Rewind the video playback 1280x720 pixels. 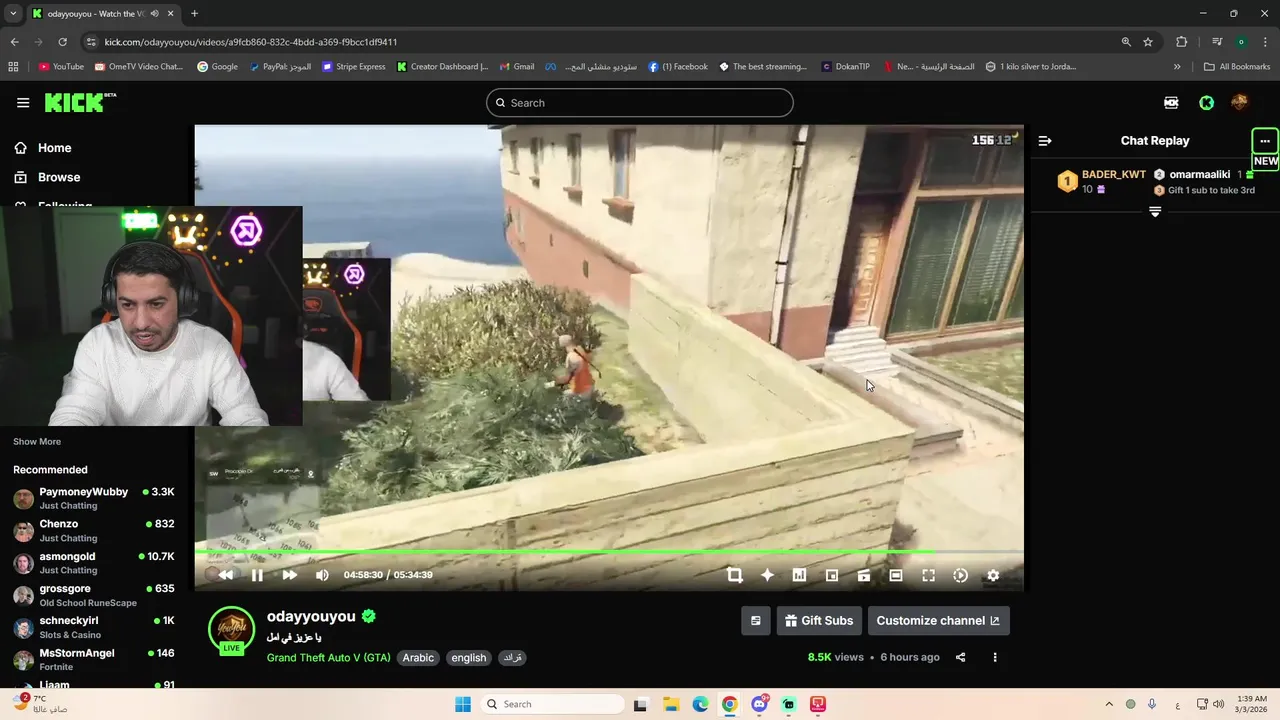pos(226,575)
